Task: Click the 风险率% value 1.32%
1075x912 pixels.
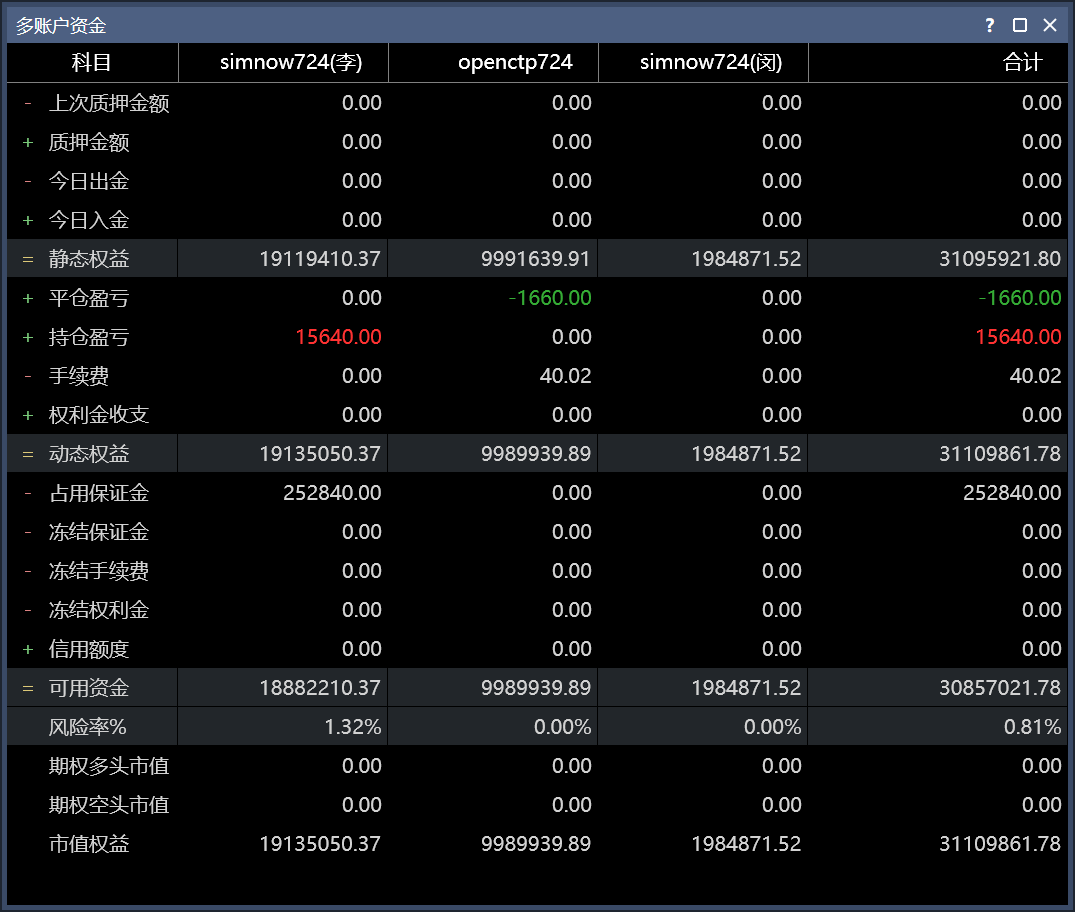Action: click(x=352, y=727)
